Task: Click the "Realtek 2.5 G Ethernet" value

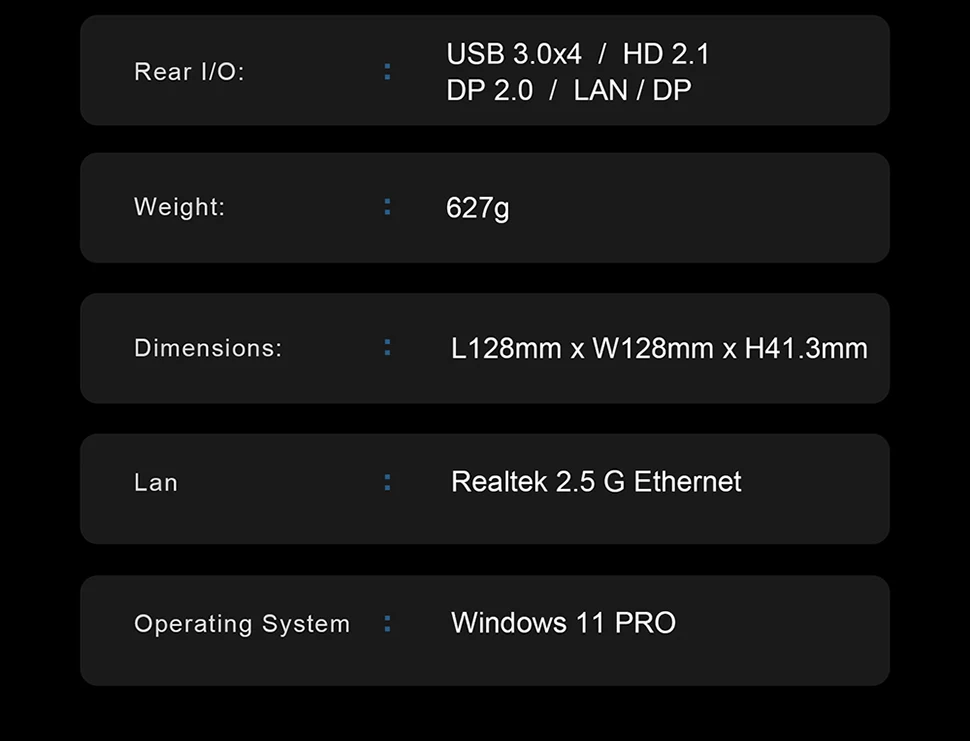Action: click(596, 482)
